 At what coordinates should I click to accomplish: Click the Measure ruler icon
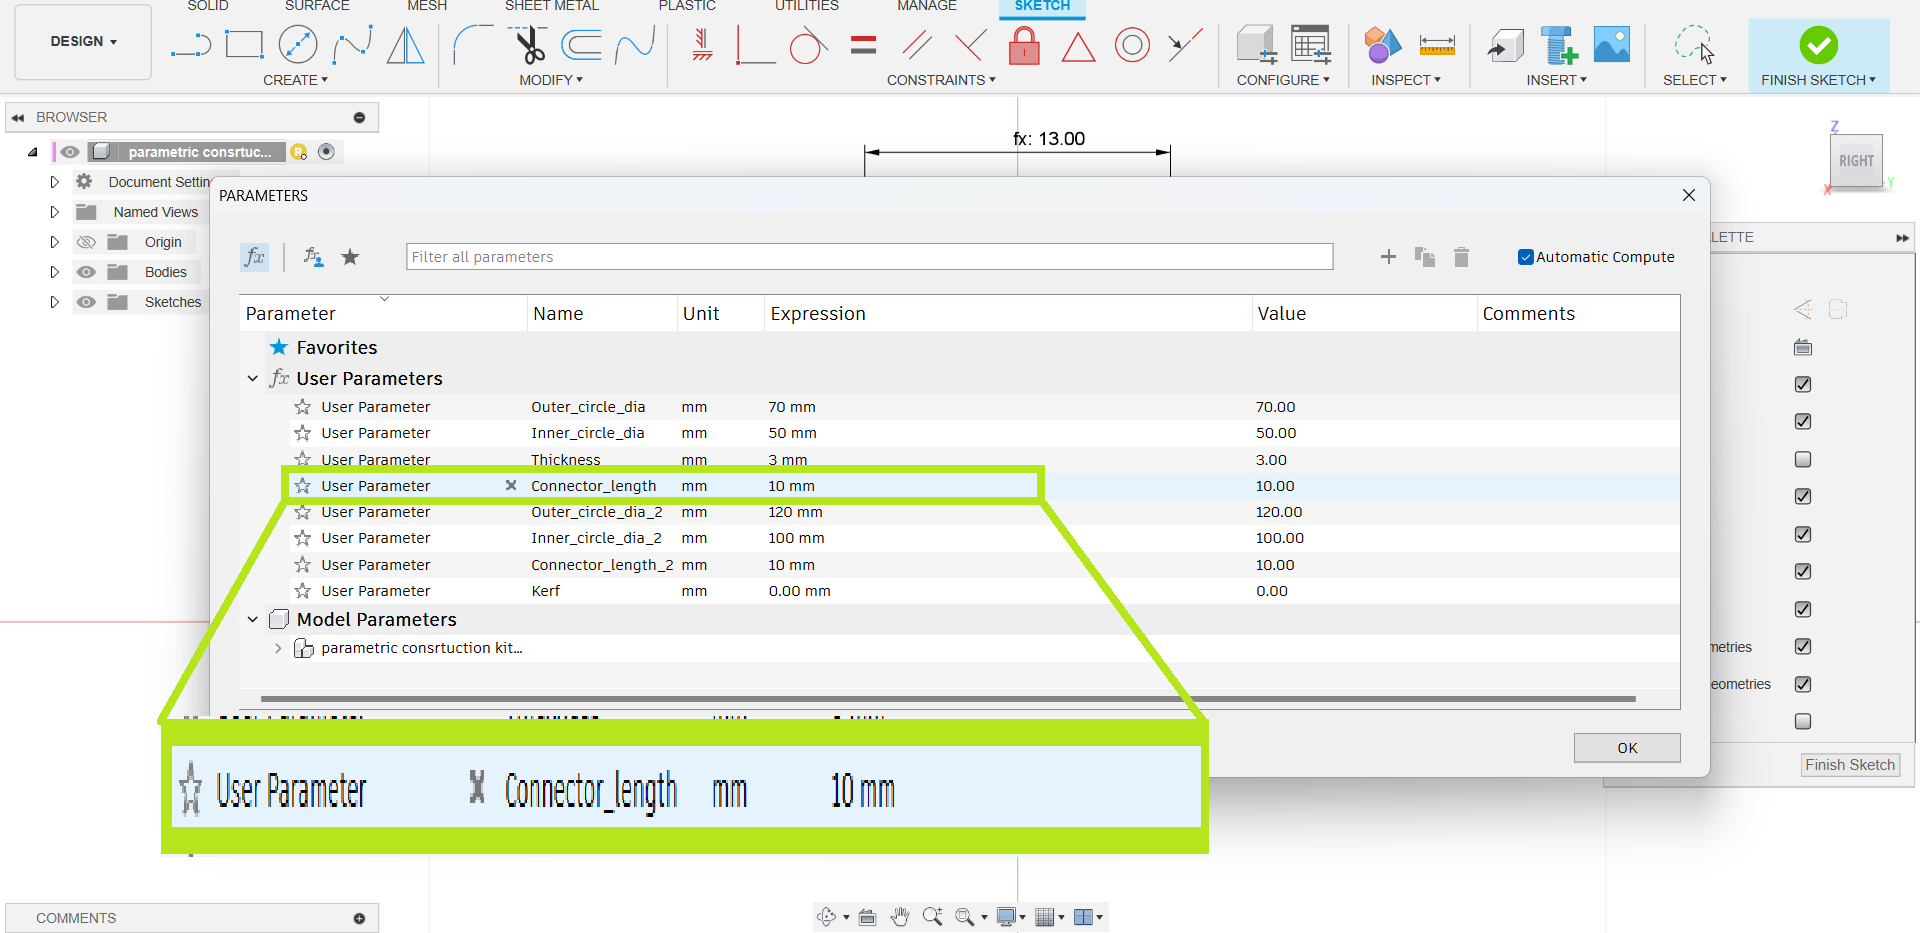point(1437,45)
